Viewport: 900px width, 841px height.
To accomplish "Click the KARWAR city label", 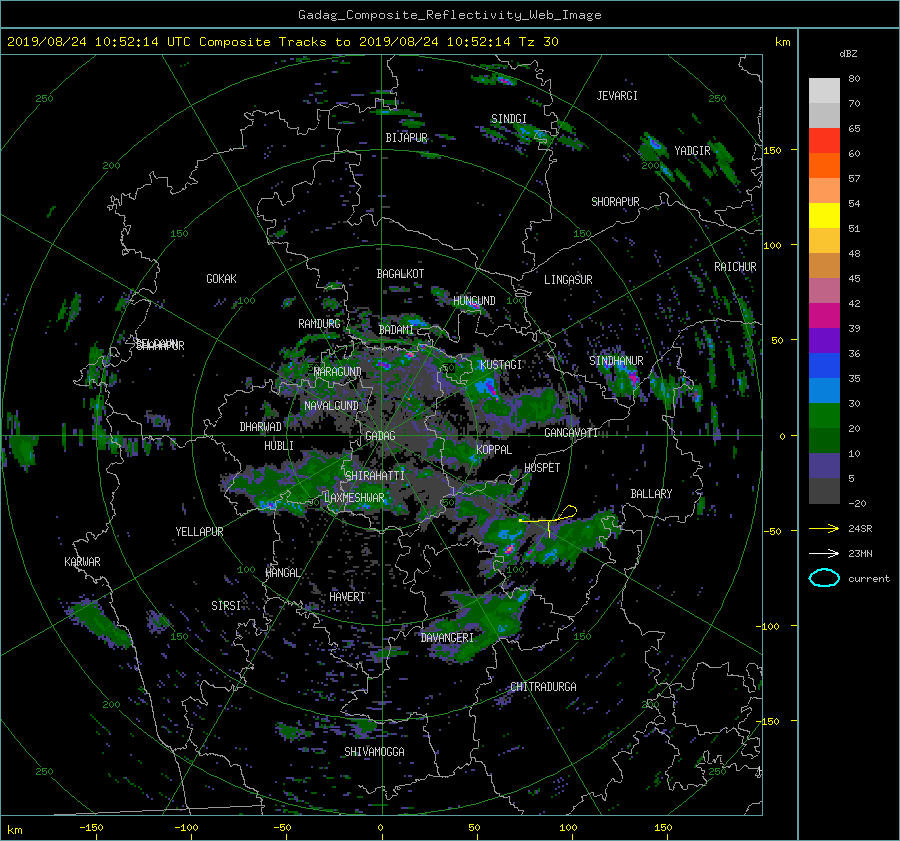I will tap(82, 562).
